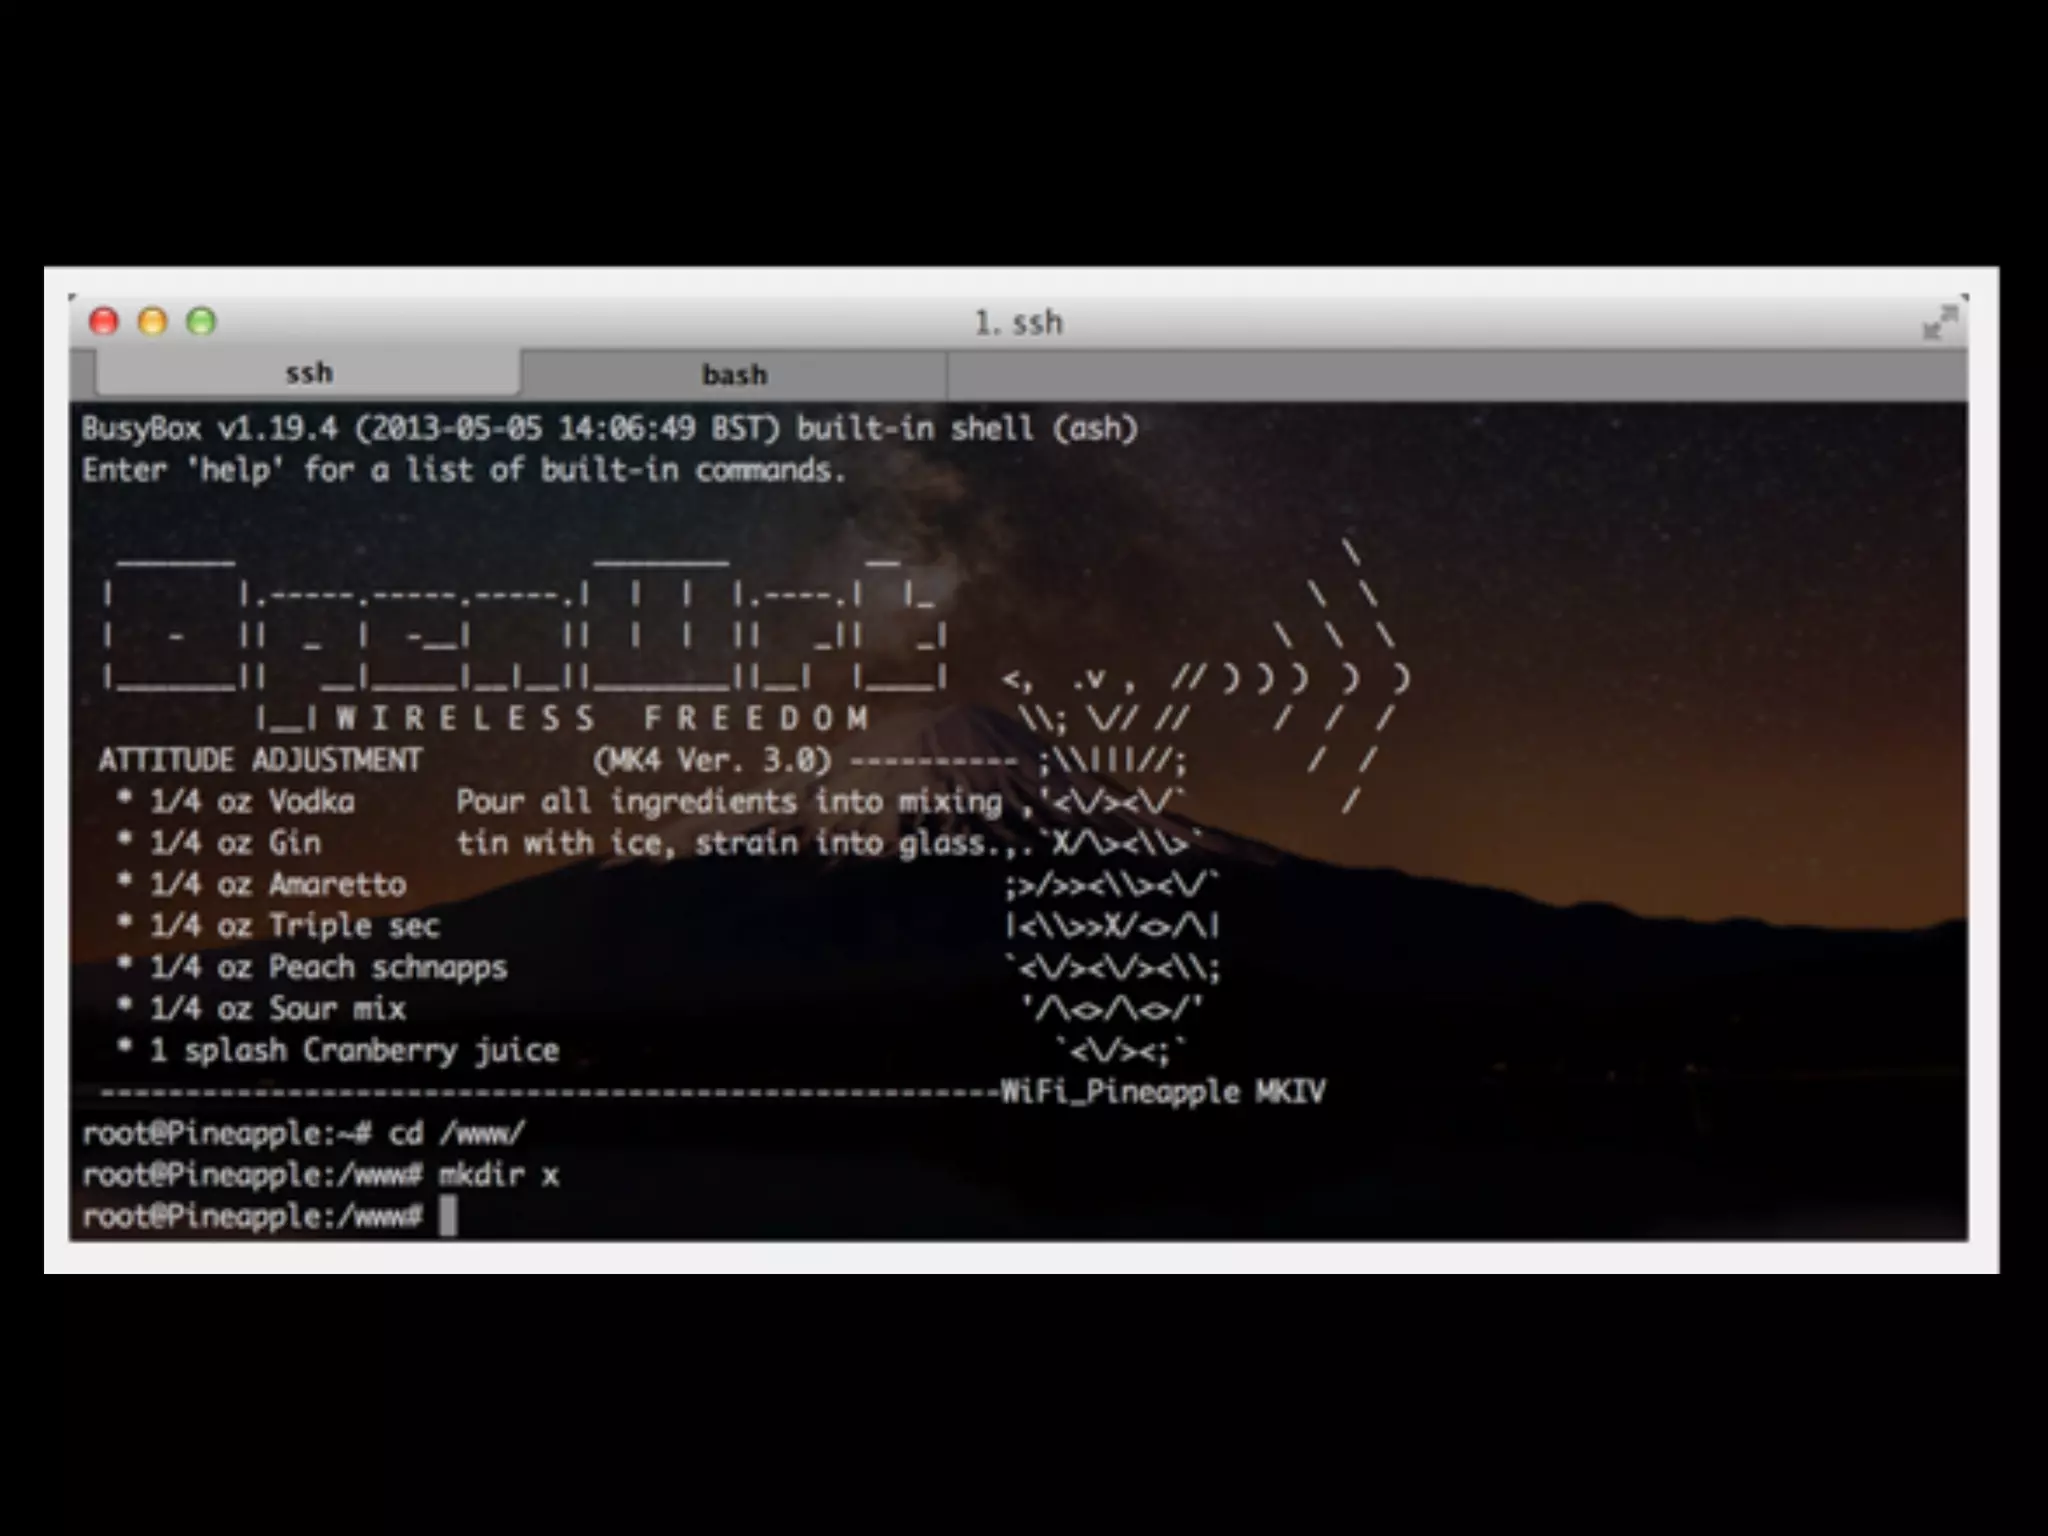Click the 'ATTITUDE ADJUSTMENT' heading text
This screenshot has width=2048, height=1536.
click(260, 760)
